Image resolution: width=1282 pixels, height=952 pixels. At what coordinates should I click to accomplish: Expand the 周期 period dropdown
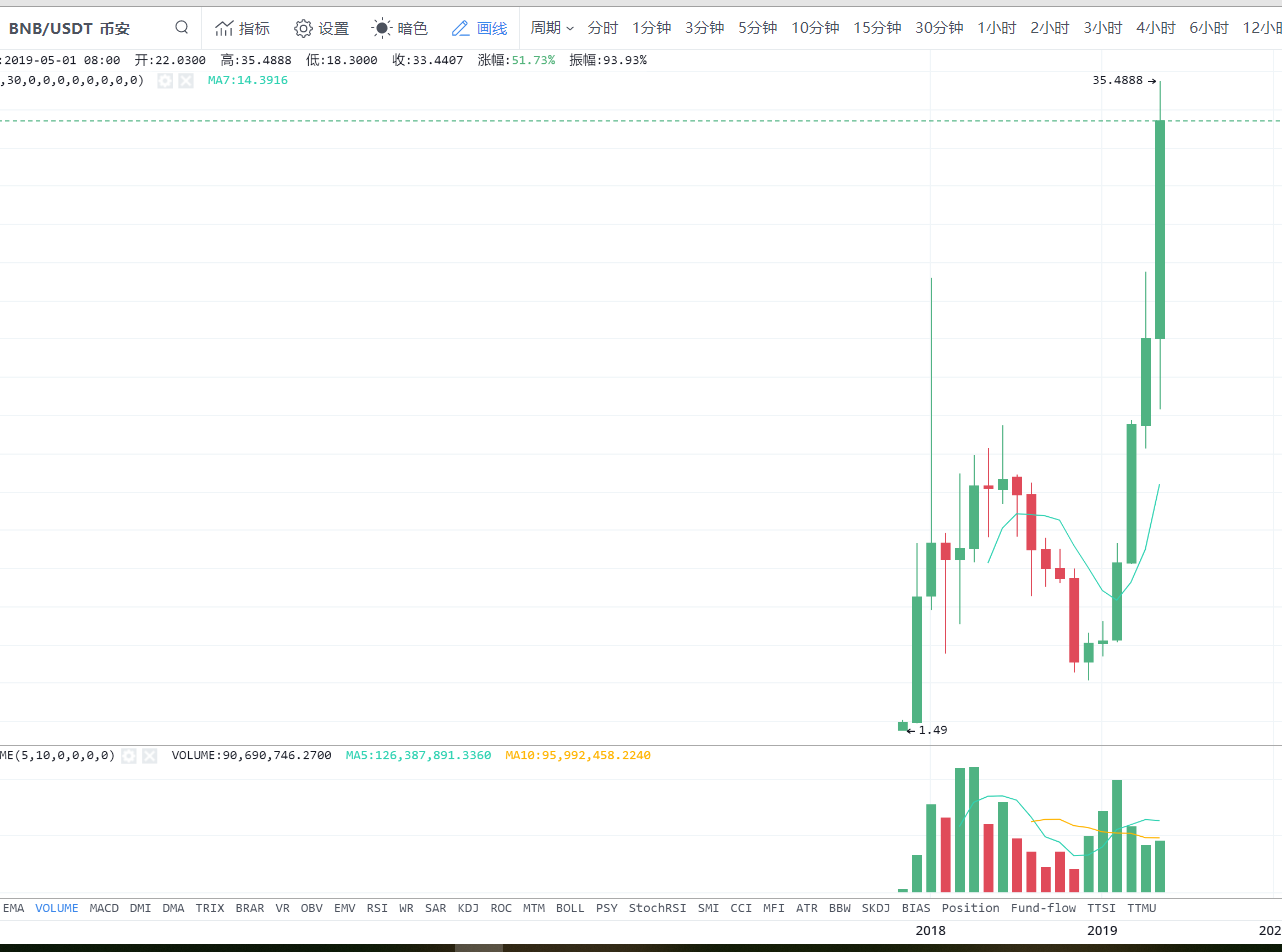pyautogui.click(x=552, y=28)
